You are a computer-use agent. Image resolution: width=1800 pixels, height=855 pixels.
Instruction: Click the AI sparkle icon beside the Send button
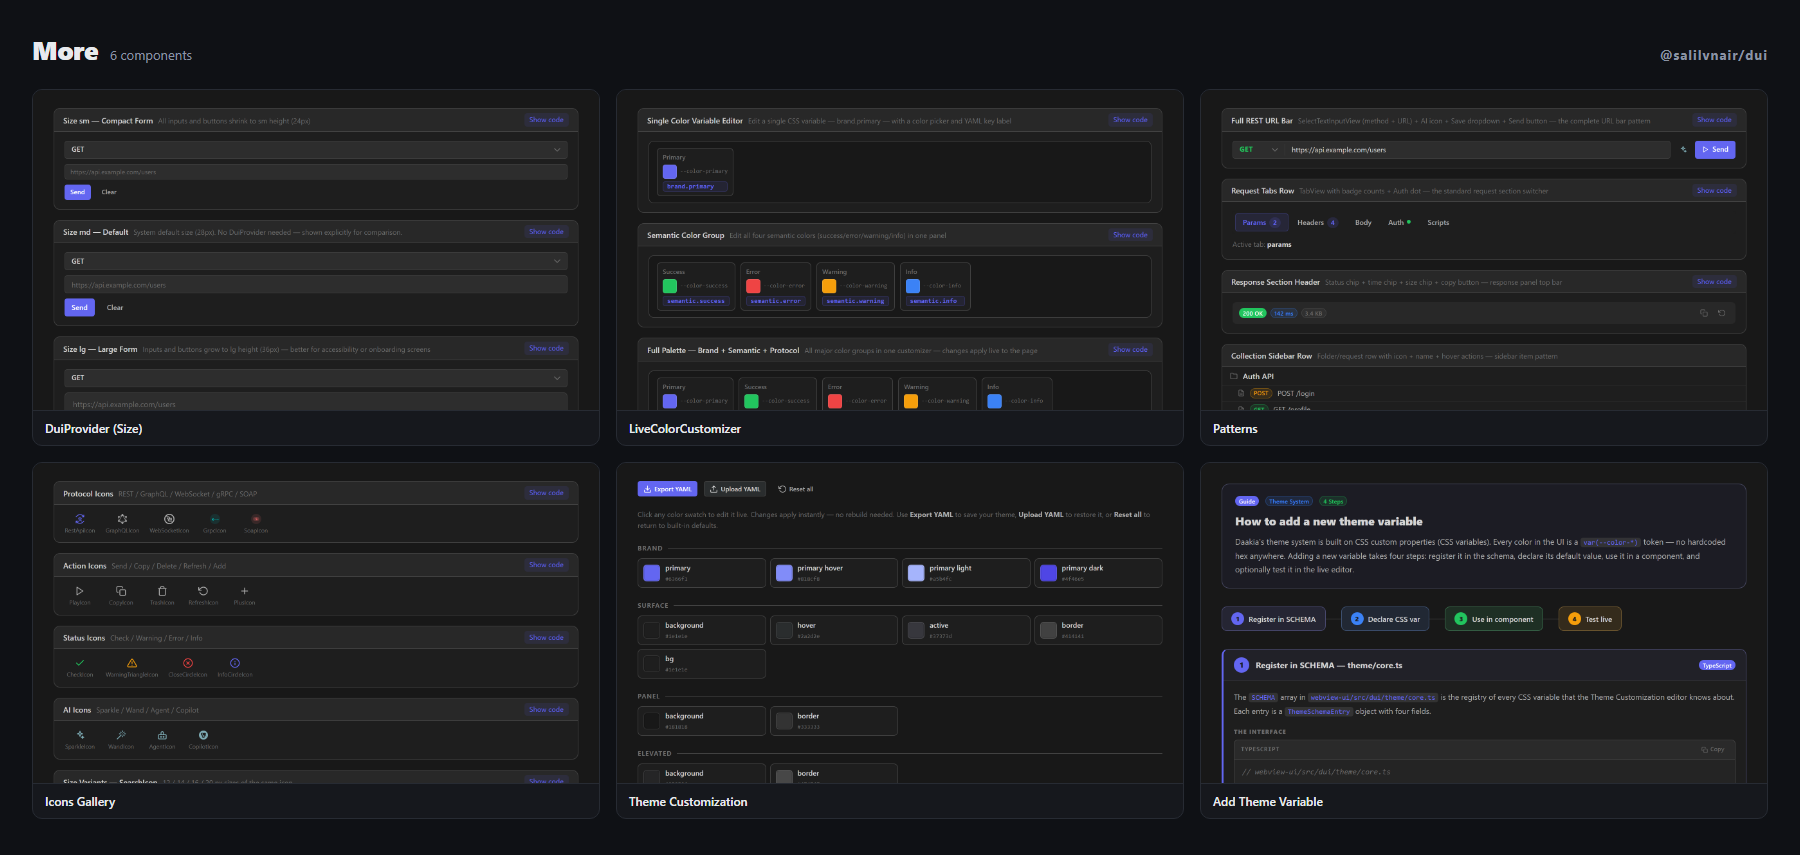click(1683, 150)
